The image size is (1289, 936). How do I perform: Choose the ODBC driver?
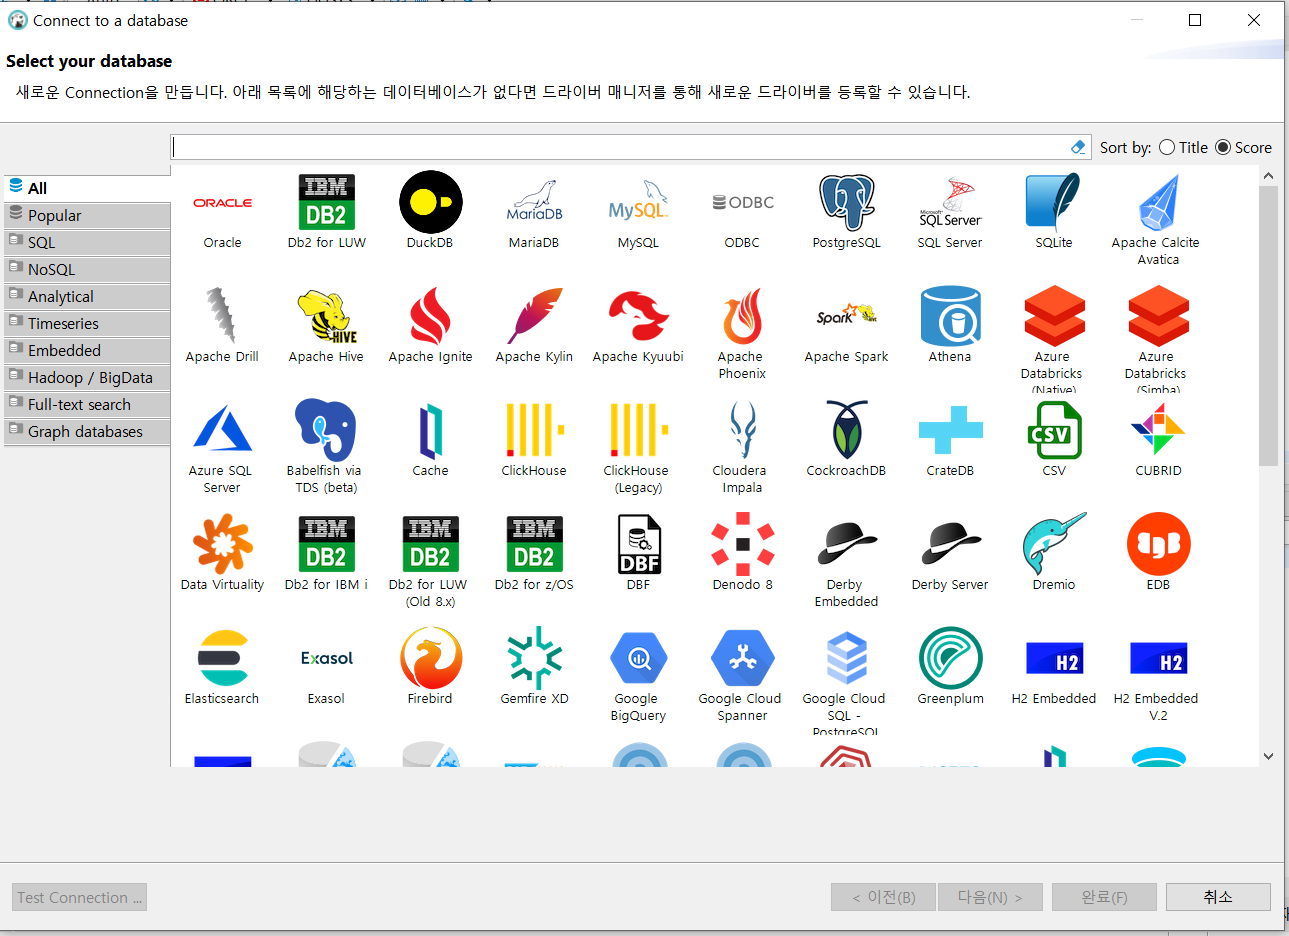(x=742, y=202)
